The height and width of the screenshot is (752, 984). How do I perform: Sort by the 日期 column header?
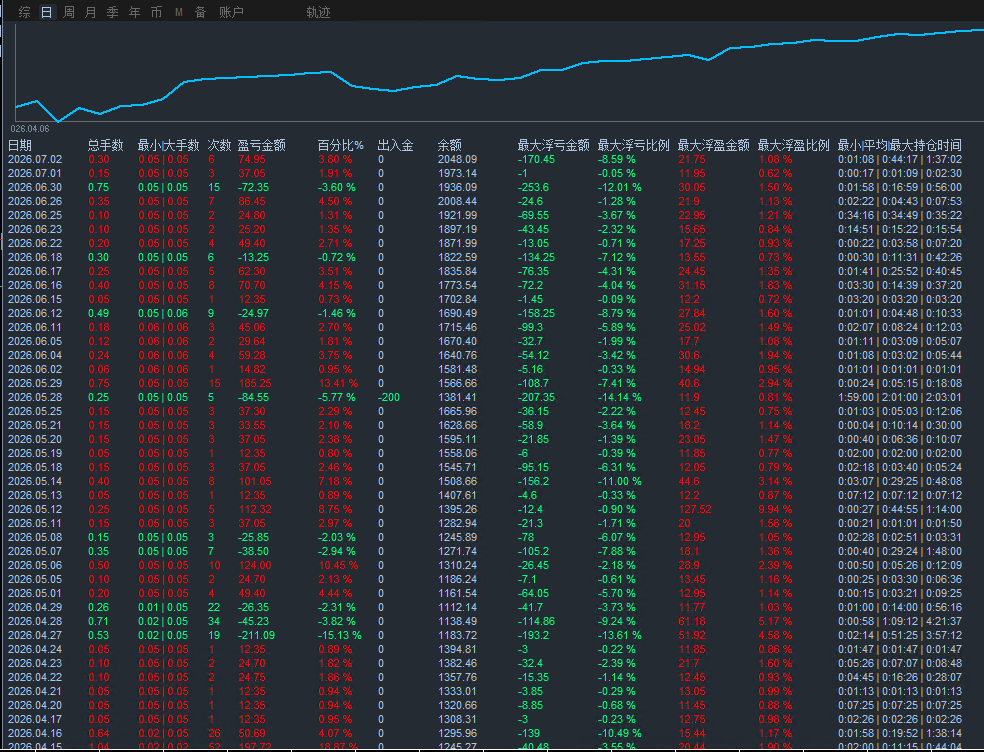click(x=19, y=145)
